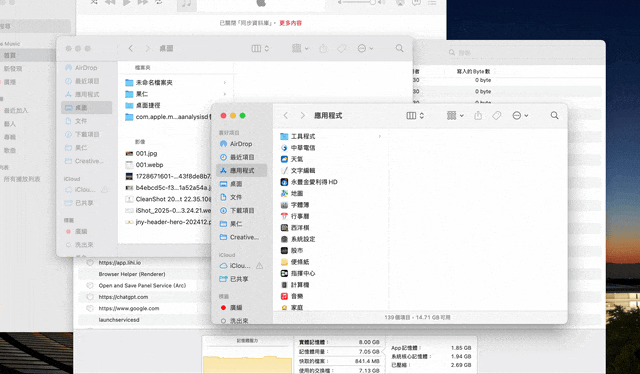Go forward in the 應用程式 window
The image size is (640, 374).
(302, 116)
